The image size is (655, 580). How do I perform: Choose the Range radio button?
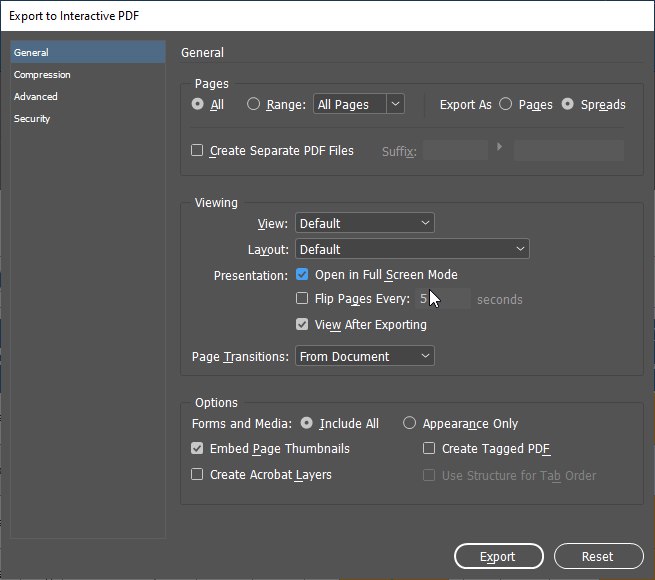click(x=254, y=104)
